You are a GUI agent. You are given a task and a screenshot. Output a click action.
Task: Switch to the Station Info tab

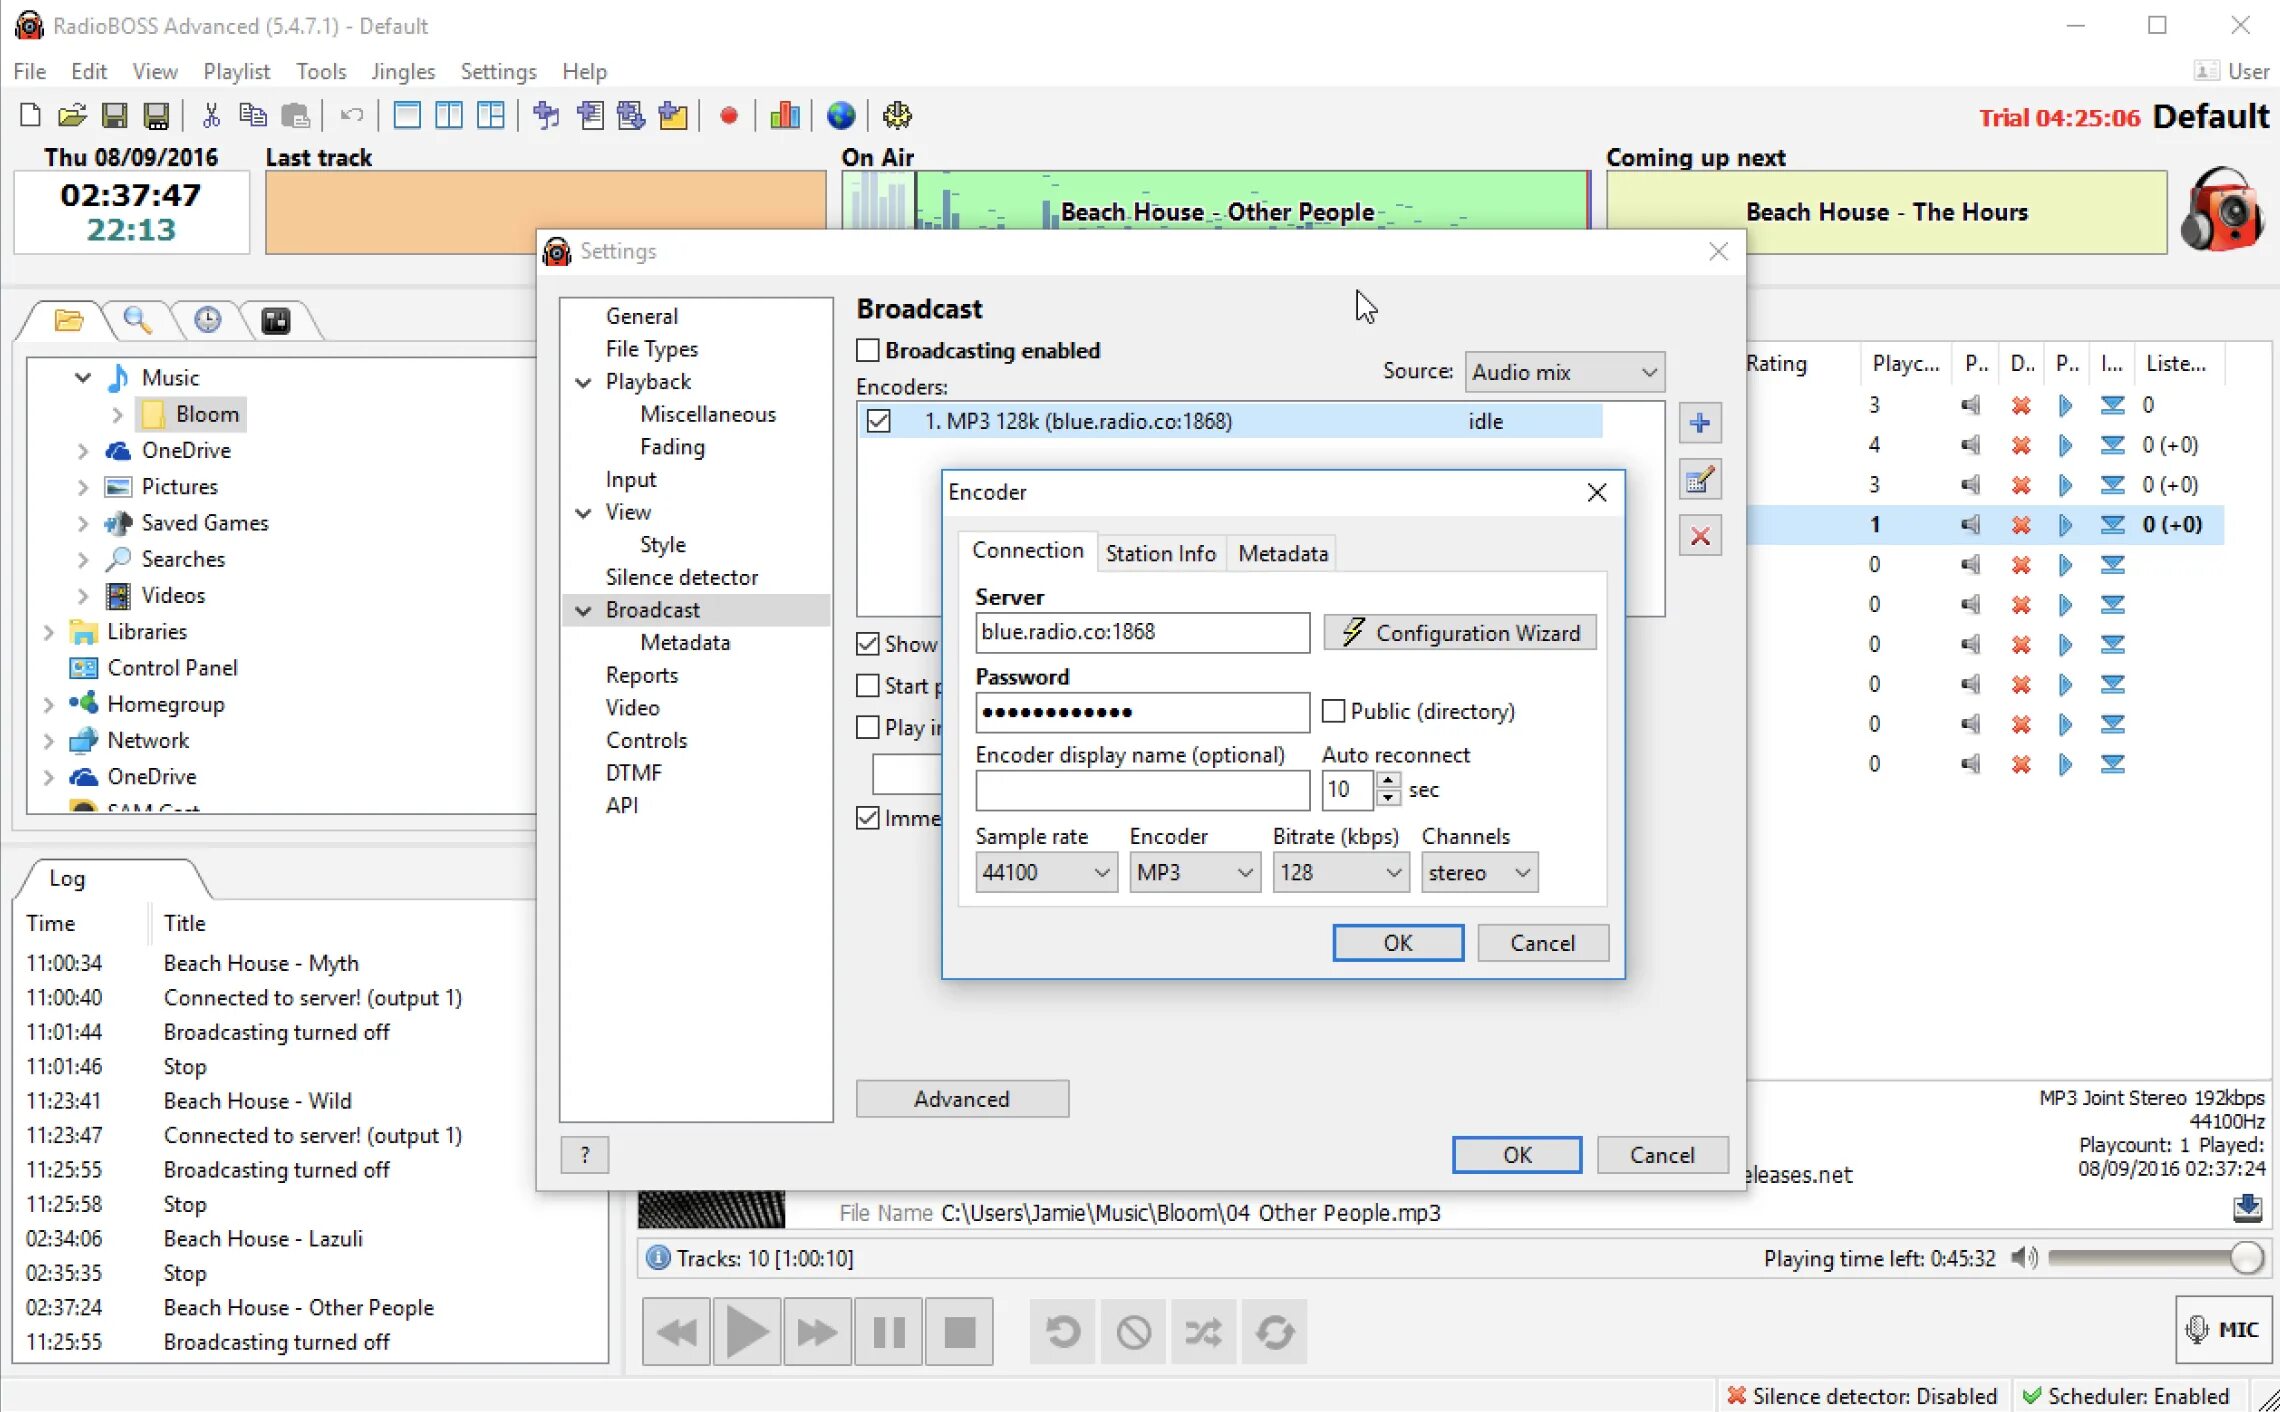[x=1160, y=553]
